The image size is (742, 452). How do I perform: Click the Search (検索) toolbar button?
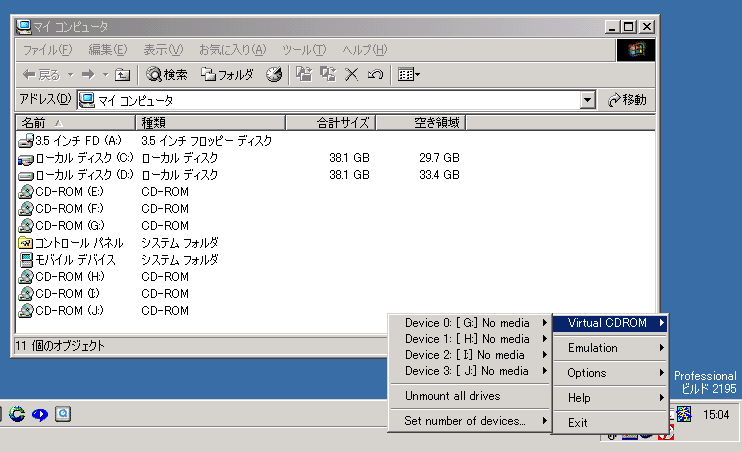[x=167, y=74]
